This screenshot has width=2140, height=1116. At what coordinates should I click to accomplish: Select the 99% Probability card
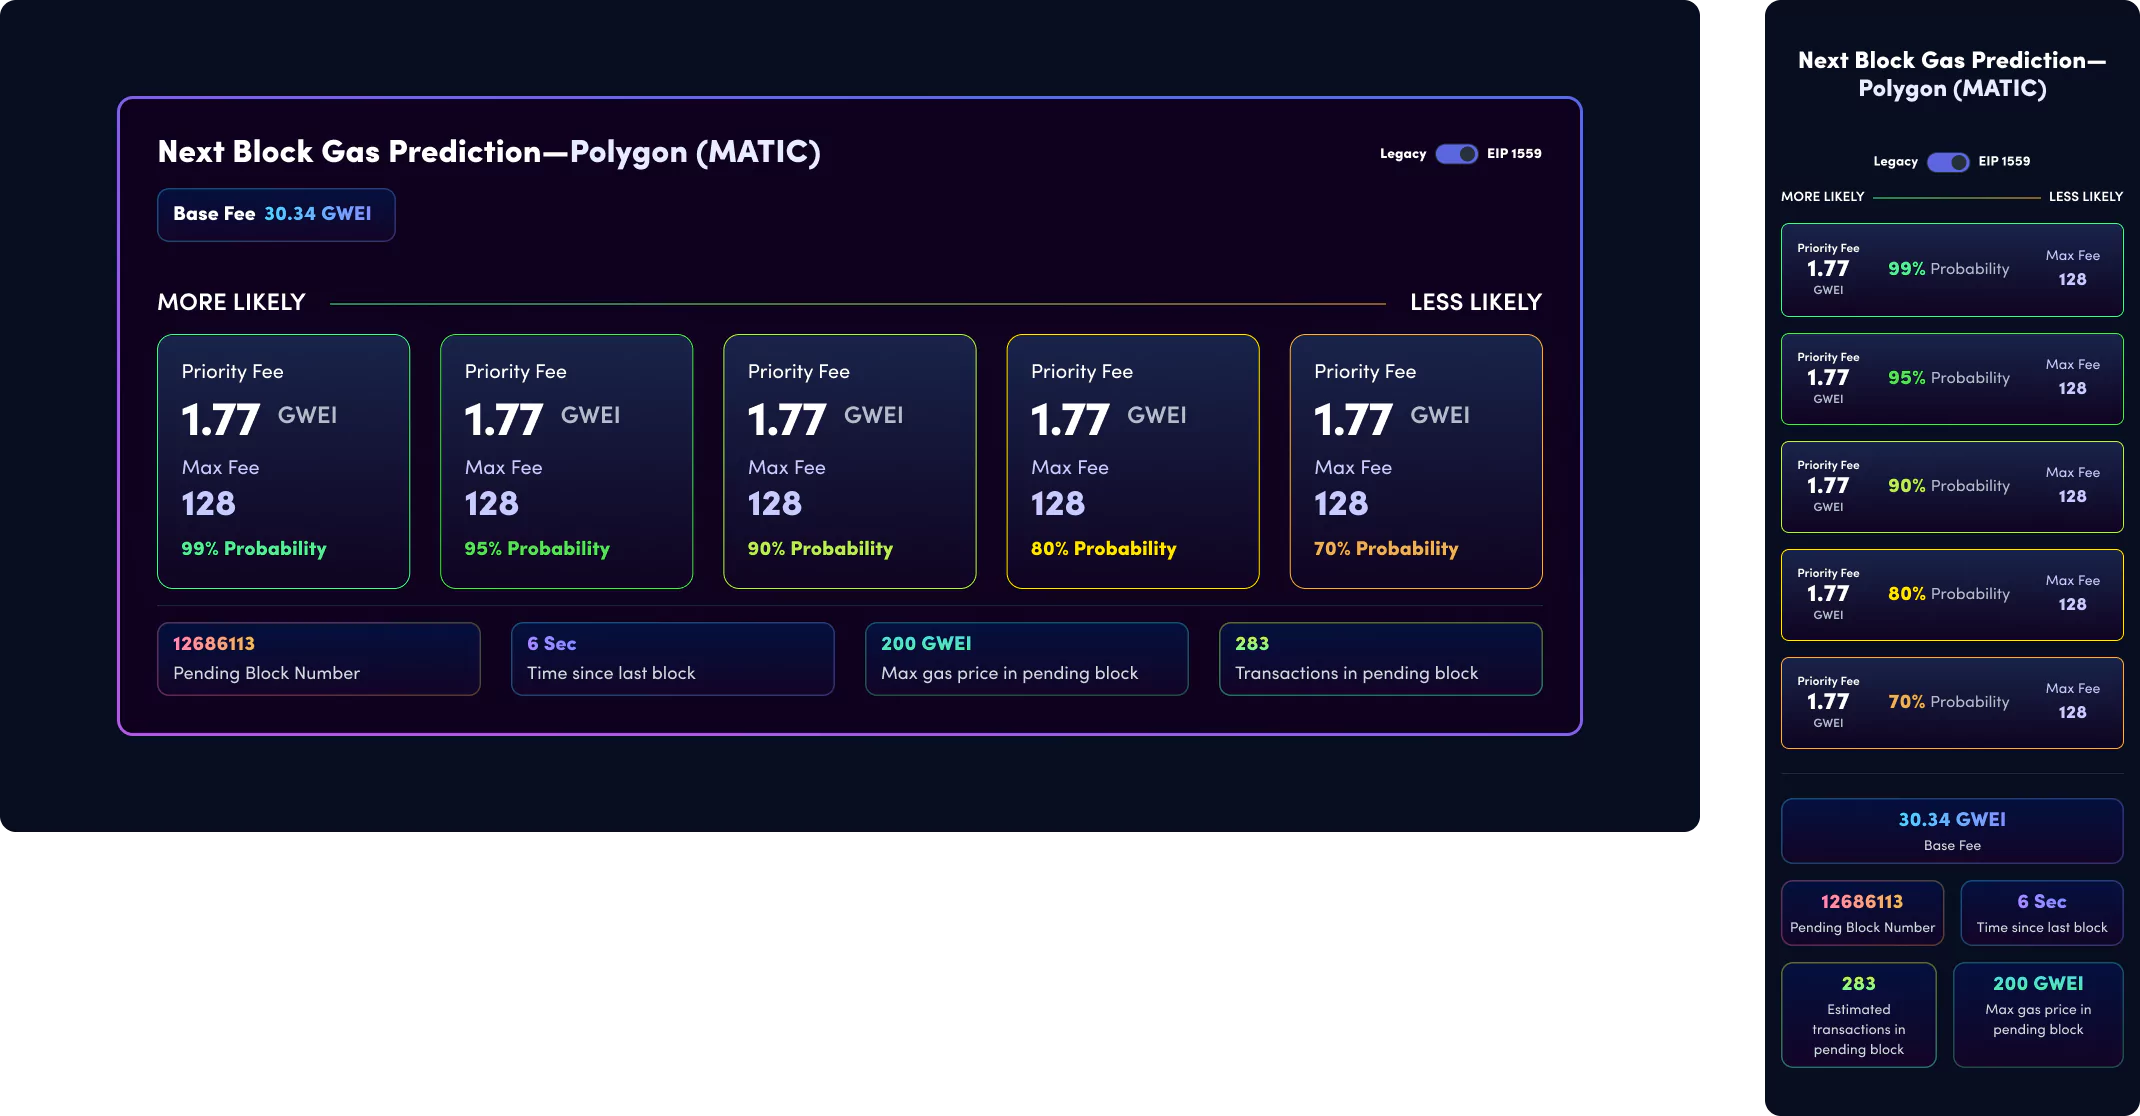[283, 461]
